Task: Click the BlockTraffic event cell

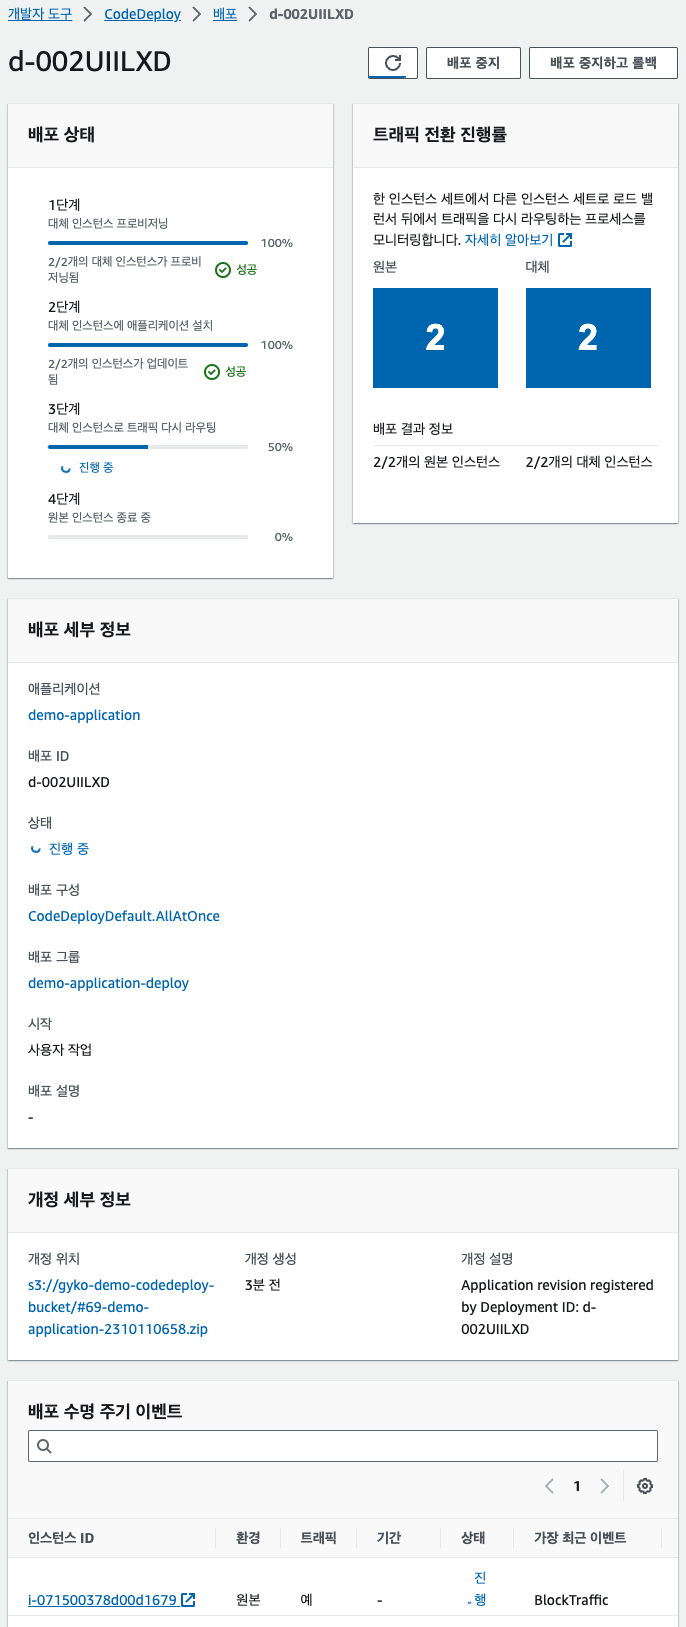Action: point(571,1600)
